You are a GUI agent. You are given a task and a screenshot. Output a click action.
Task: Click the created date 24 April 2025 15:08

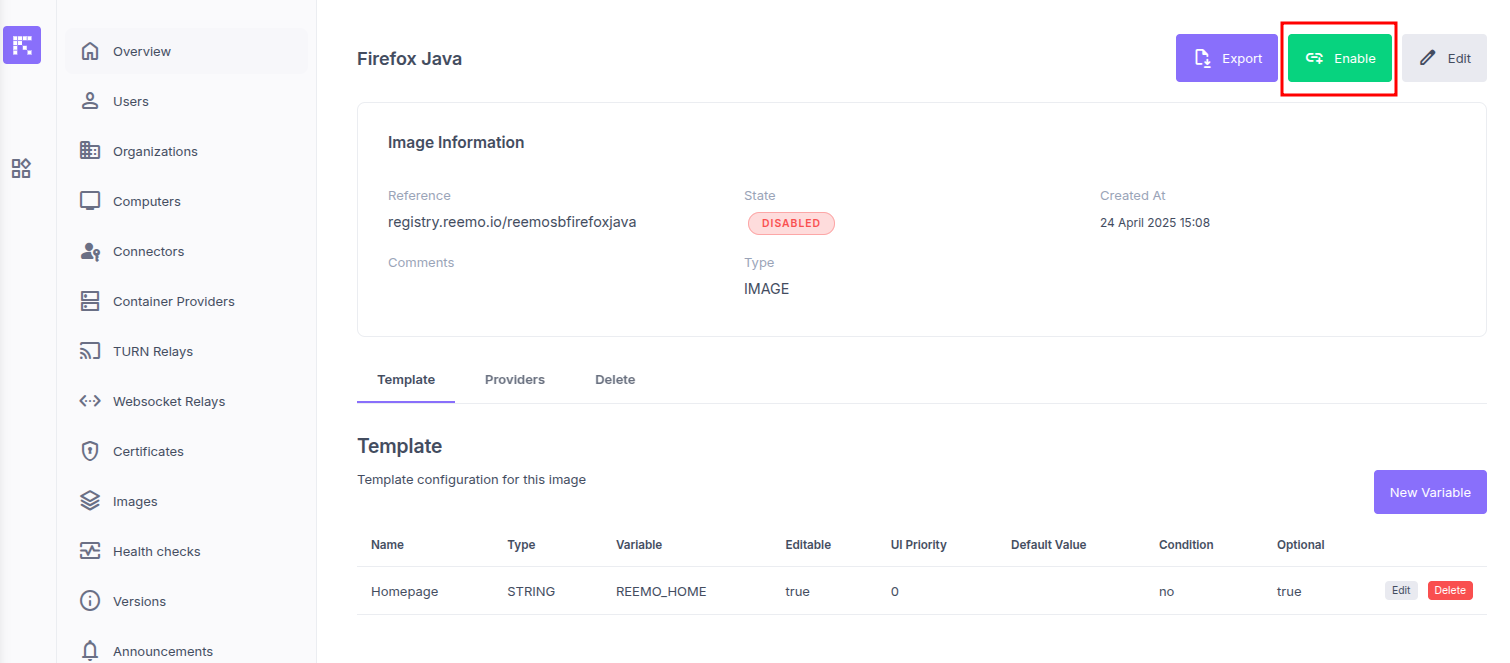pos(1155,223)
